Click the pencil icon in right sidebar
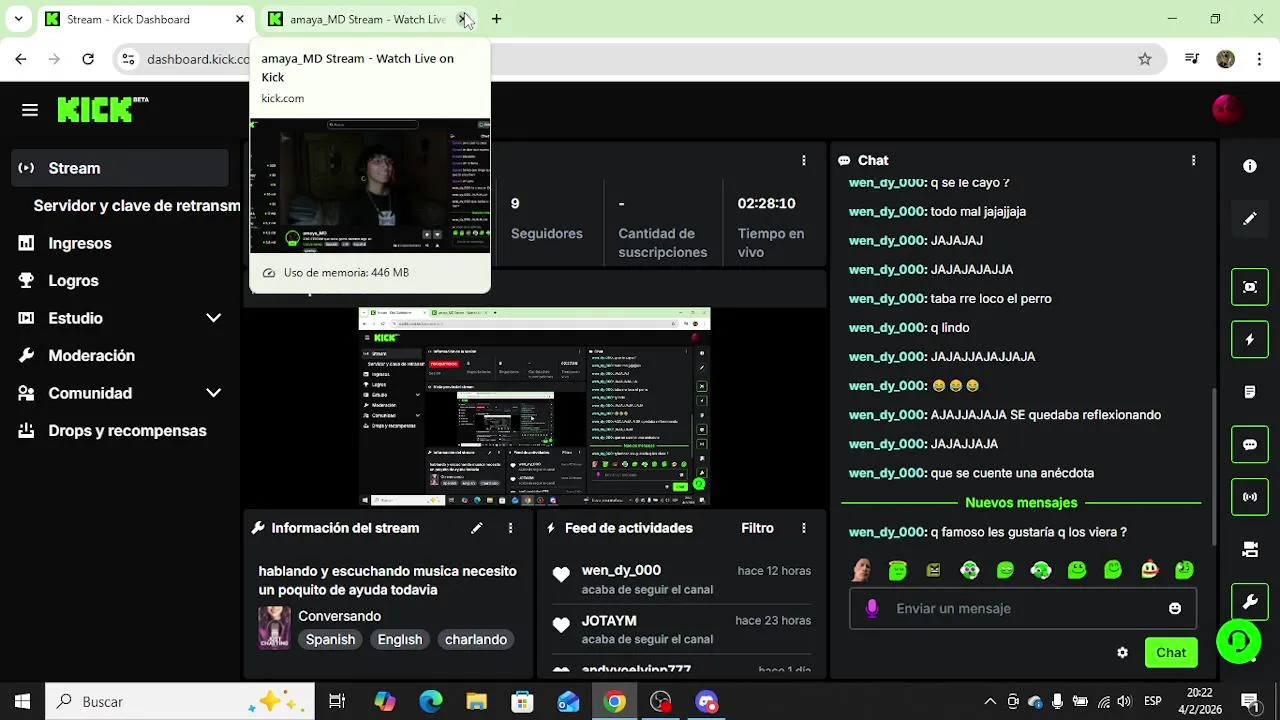 point(1250,218)
